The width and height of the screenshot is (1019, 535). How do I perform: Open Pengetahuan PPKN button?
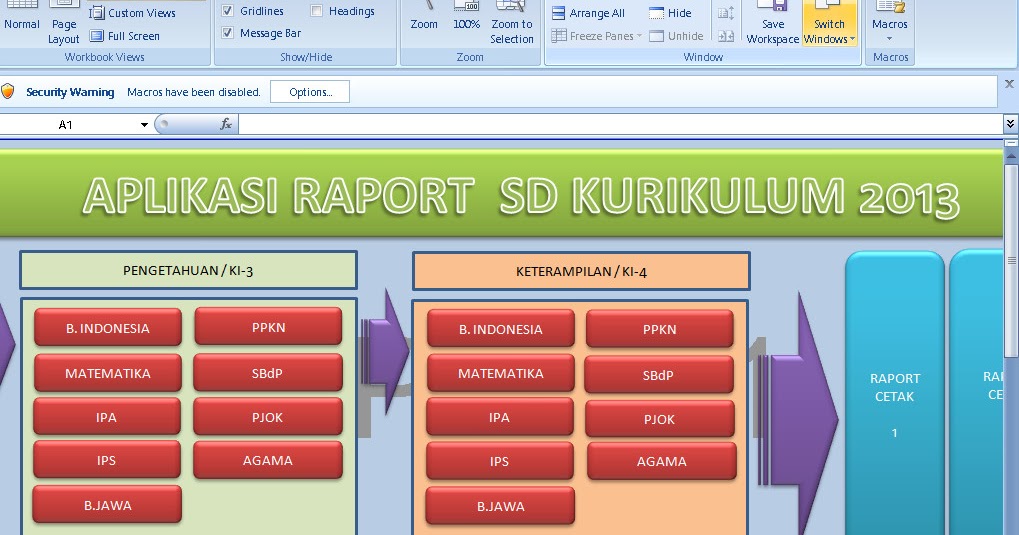click(268, 326)
